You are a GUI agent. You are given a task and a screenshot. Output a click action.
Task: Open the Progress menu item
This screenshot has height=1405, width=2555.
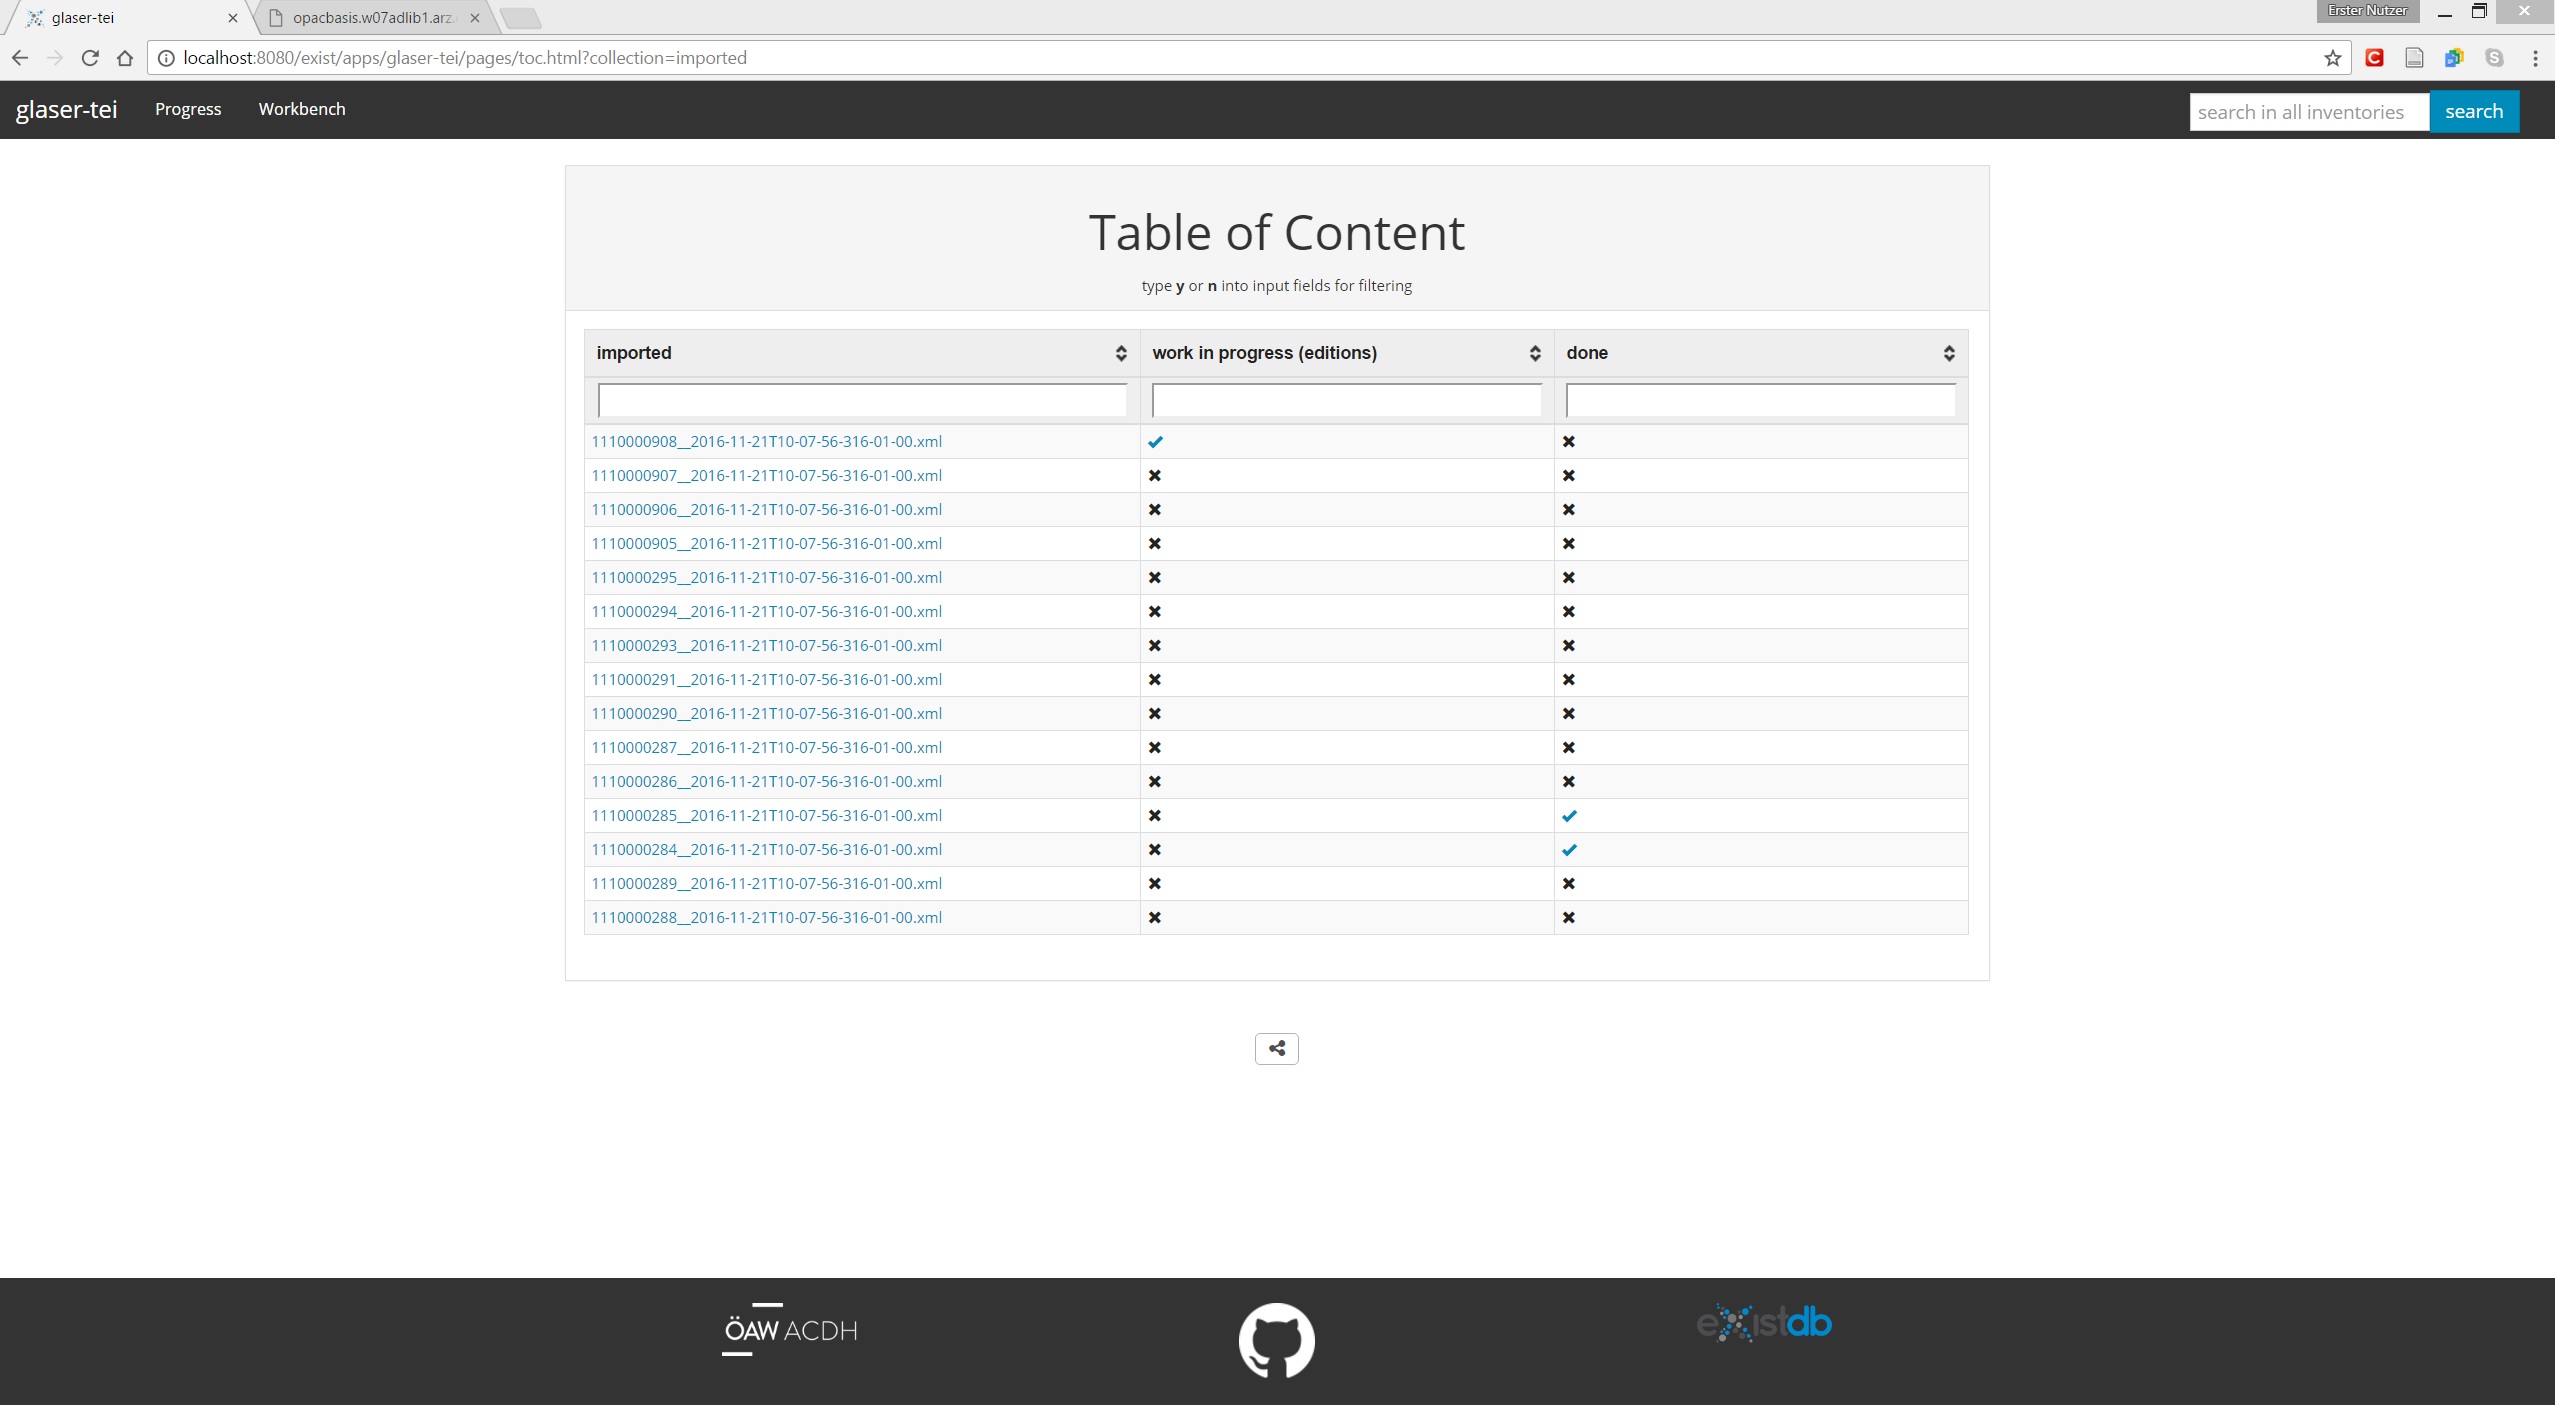pyautogui.click(x=188, y=109)
